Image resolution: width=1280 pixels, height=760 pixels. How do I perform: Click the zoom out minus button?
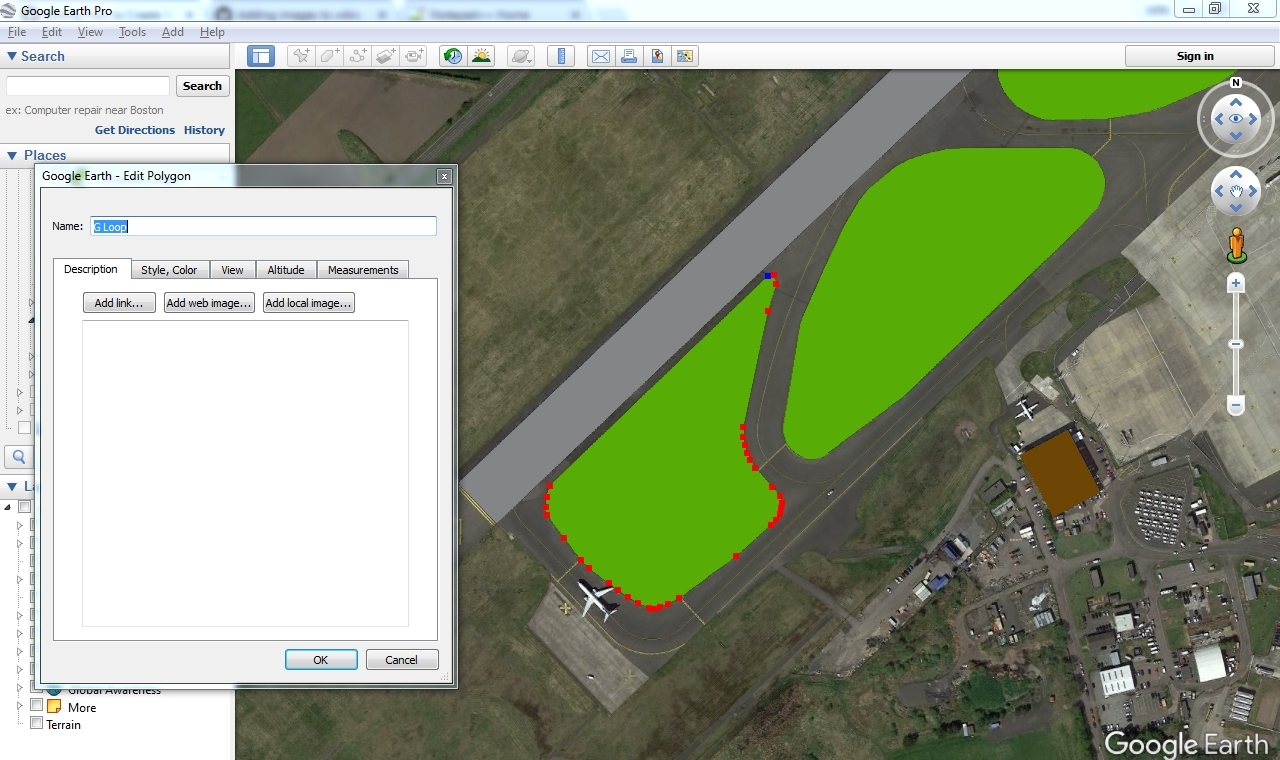click(1236, 406)
